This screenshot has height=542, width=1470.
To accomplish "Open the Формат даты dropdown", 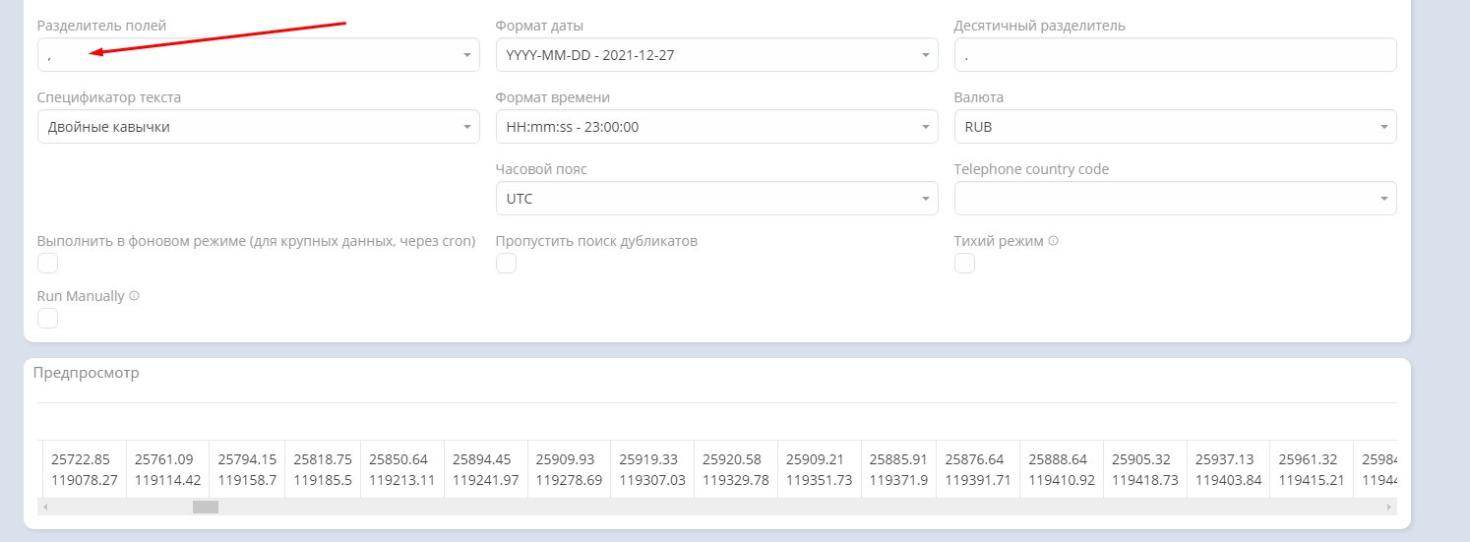I will tap(716, 55).
